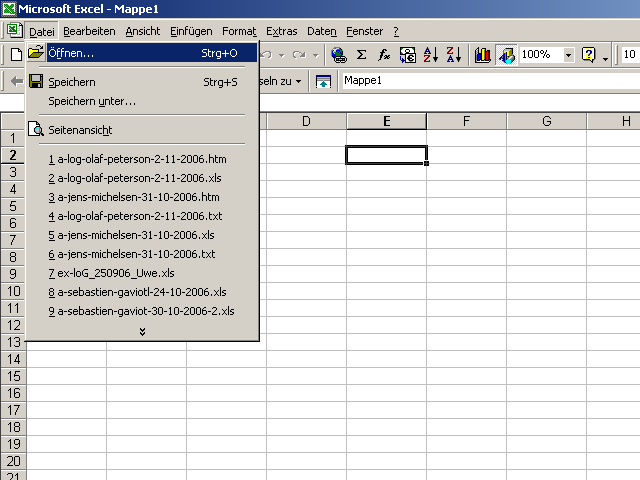Open the Ansicht menu

(x=143, y=31)
